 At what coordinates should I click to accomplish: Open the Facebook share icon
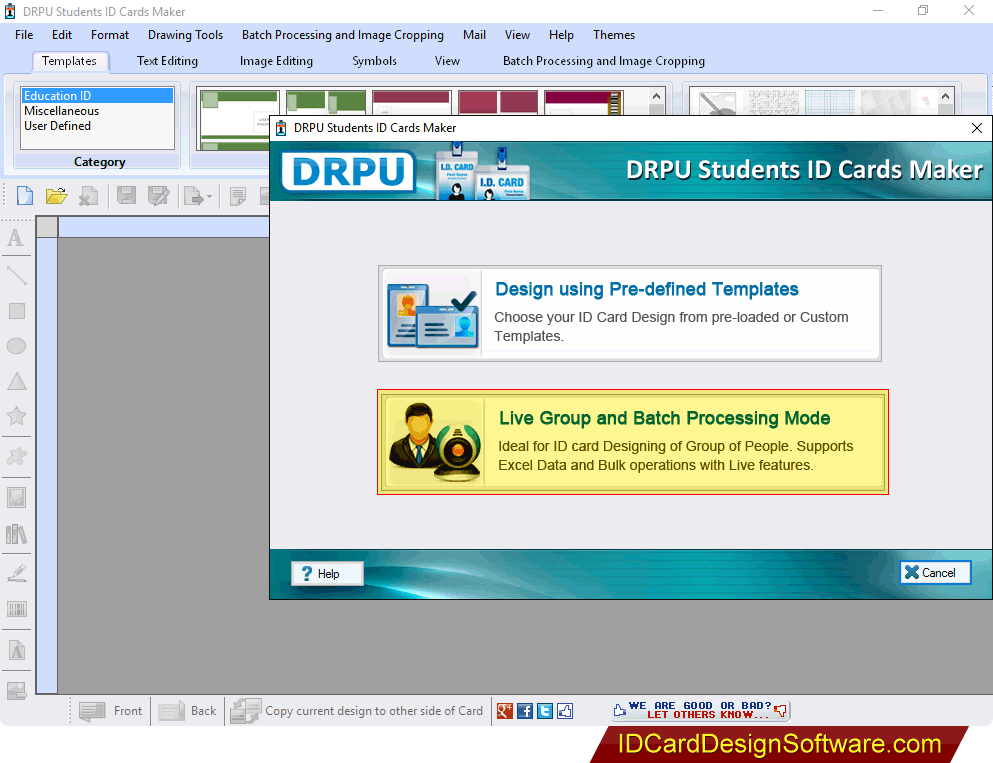coord(525,711)
